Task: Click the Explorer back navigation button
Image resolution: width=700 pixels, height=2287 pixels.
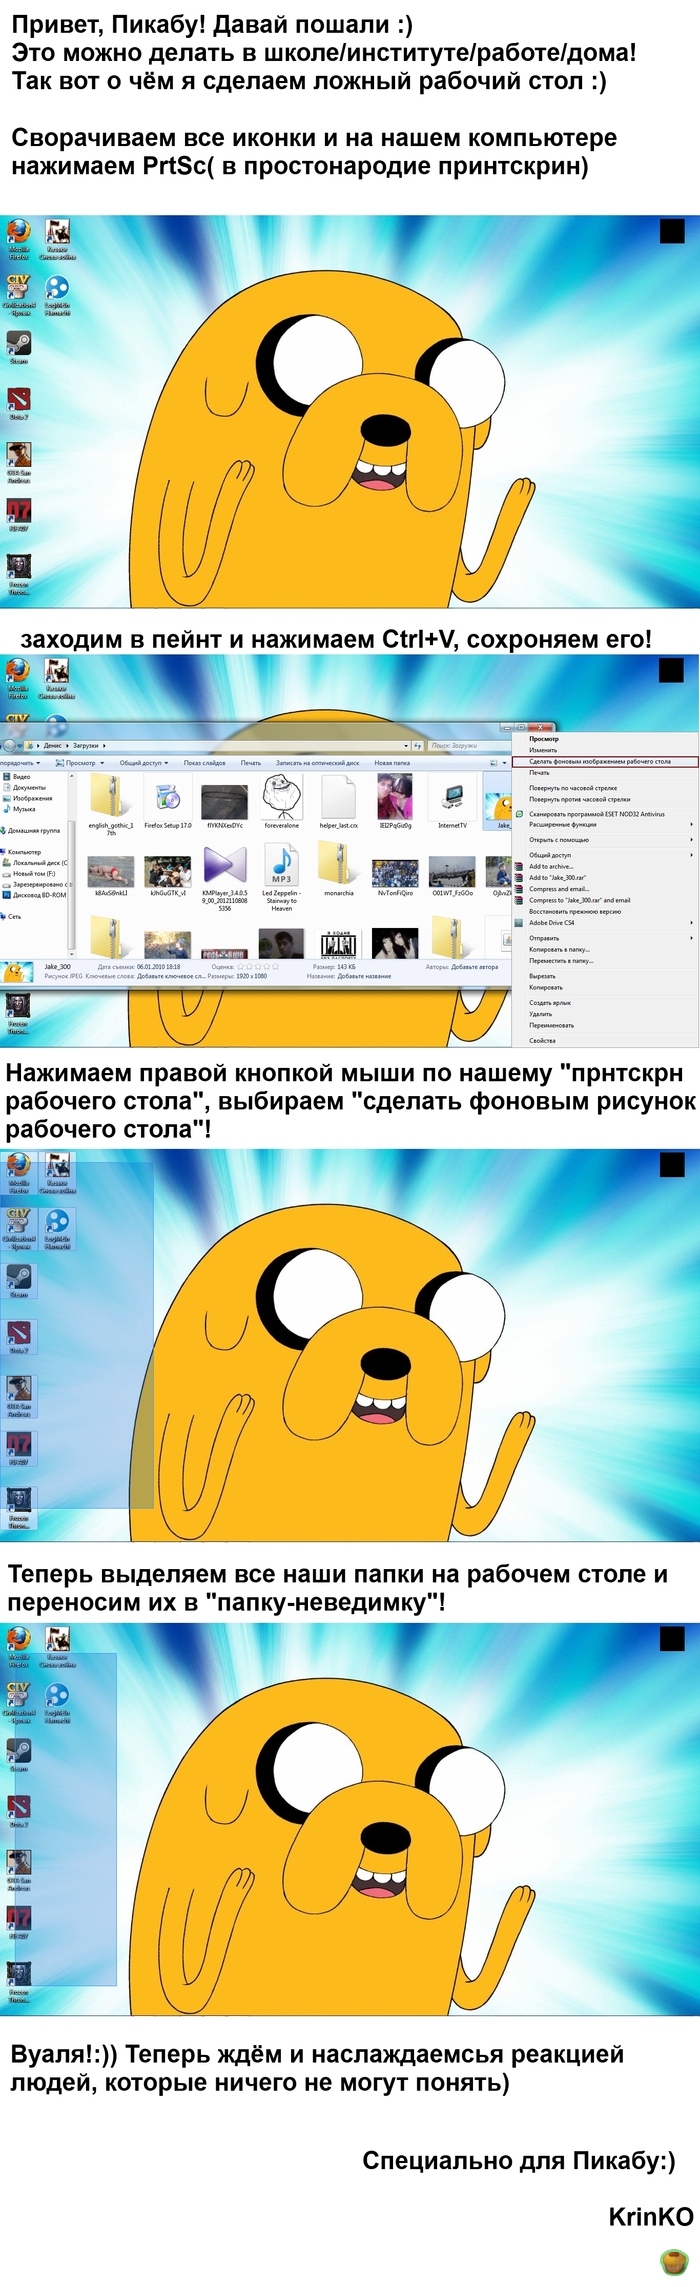Action: [9, 745]
